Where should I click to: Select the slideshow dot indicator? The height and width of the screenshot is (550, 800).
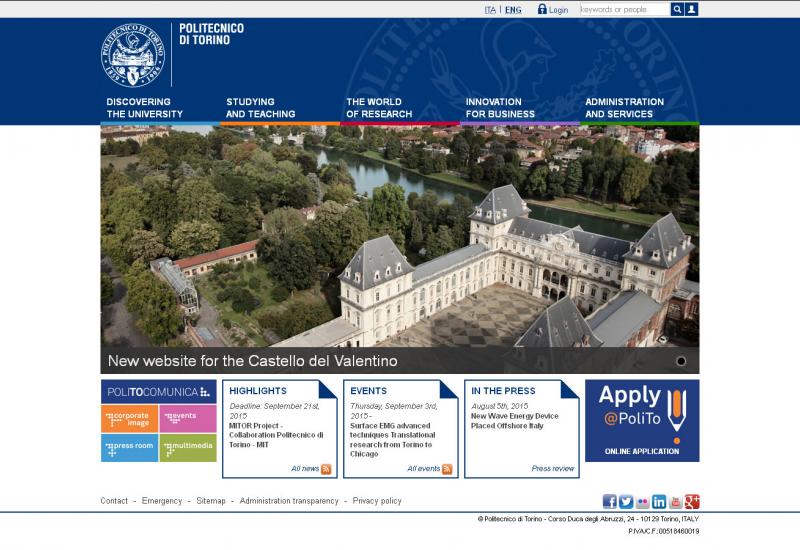point(681,361)
